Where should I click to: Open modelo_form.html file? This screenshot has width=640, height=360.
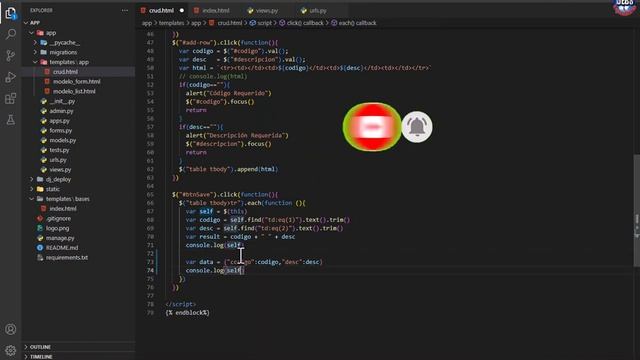pyautogui.click(x=76, y=82)
